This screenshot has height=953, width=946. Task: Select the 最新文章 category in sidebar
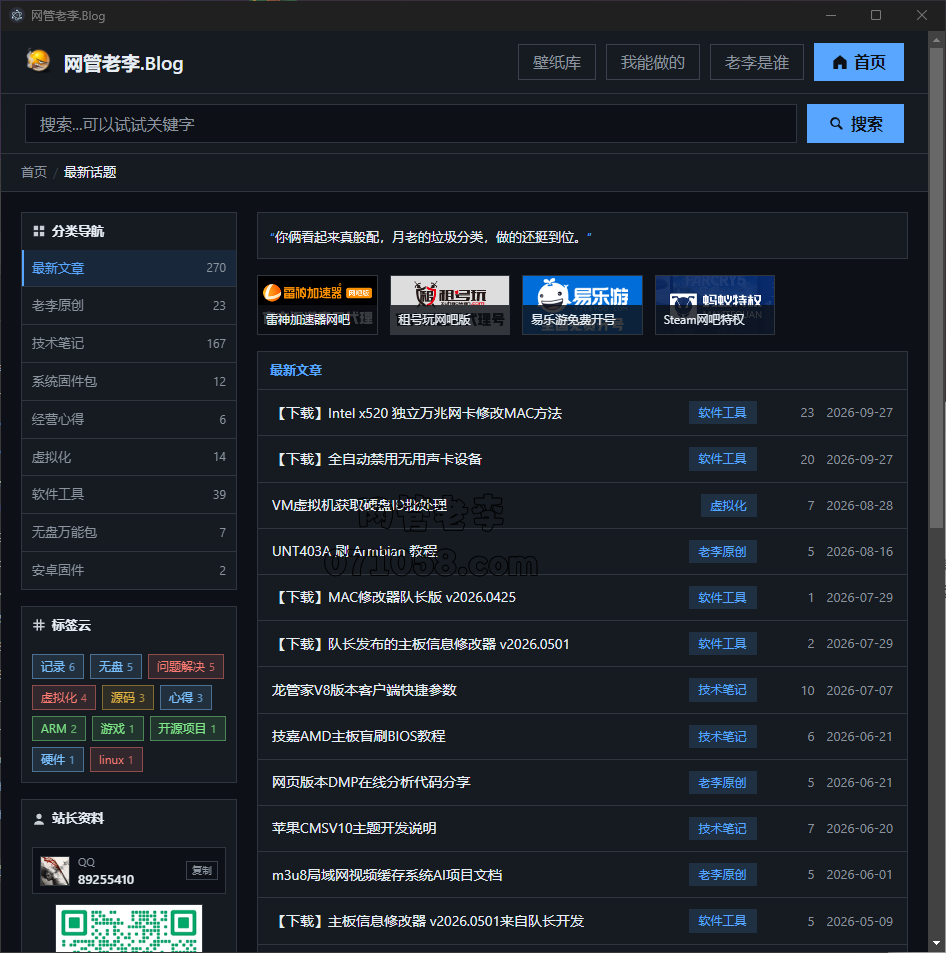pos(129,268)
